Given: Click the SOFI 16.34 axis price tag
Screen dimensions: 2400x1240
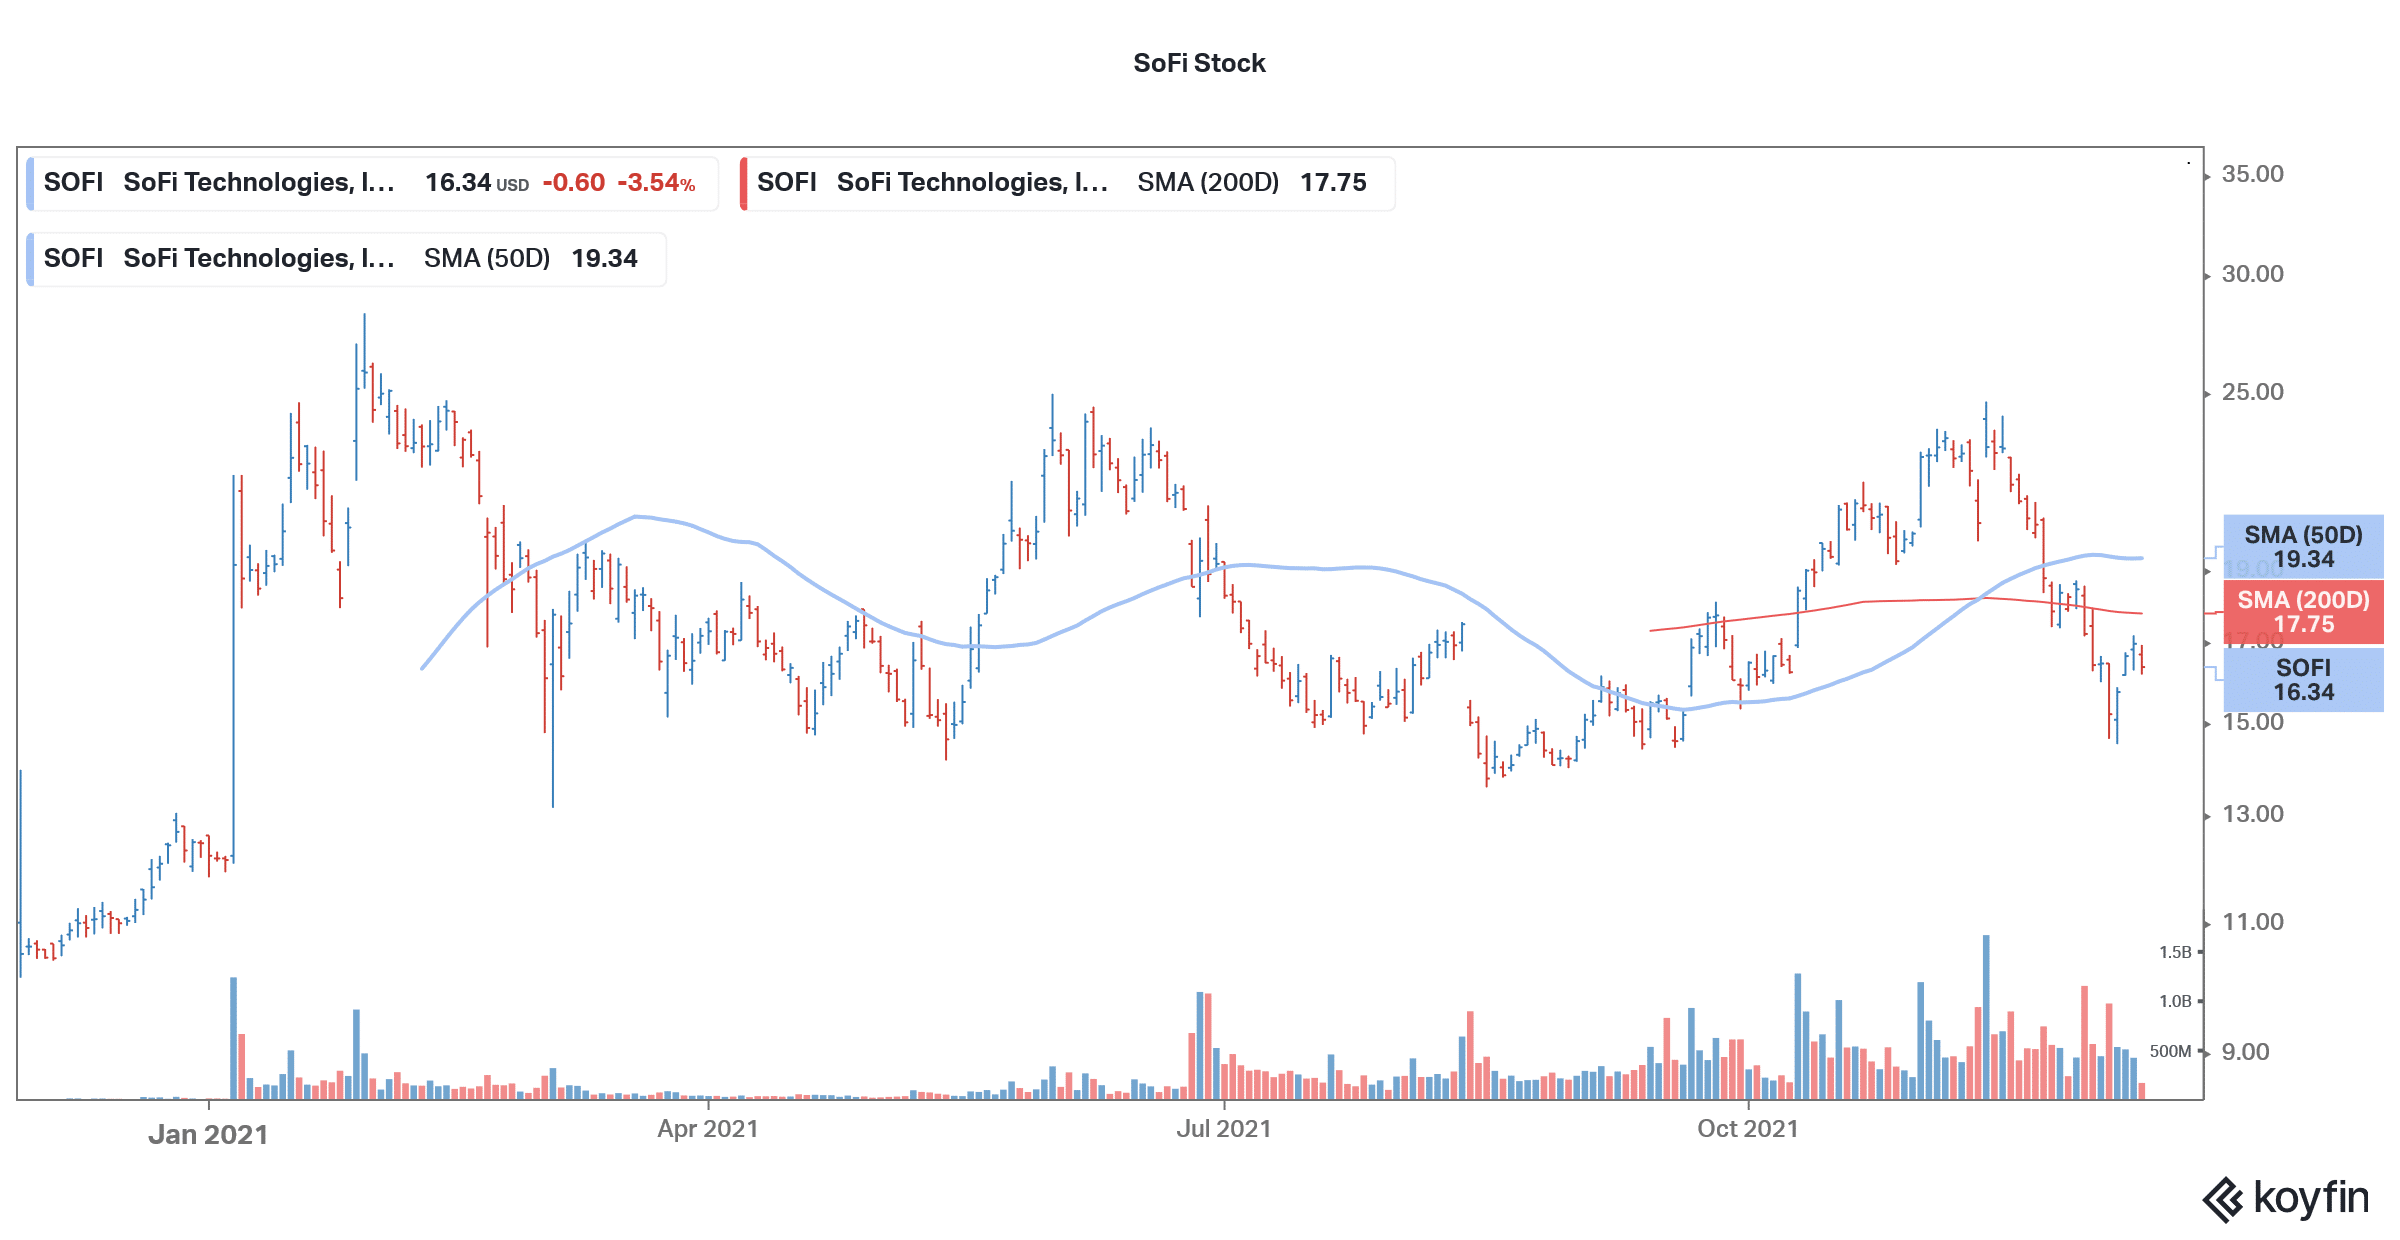Looking at the screenshot, I should [2303, 680].
